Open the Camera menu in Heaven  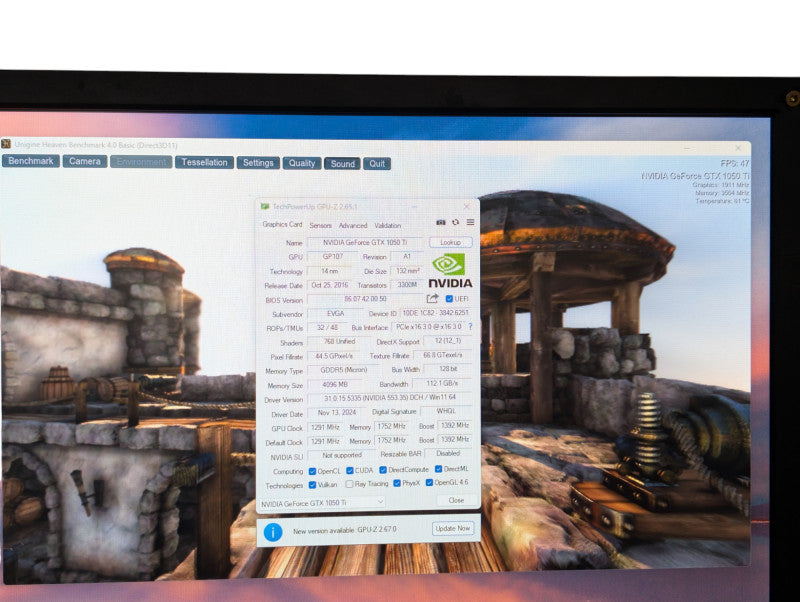point(85,161)
